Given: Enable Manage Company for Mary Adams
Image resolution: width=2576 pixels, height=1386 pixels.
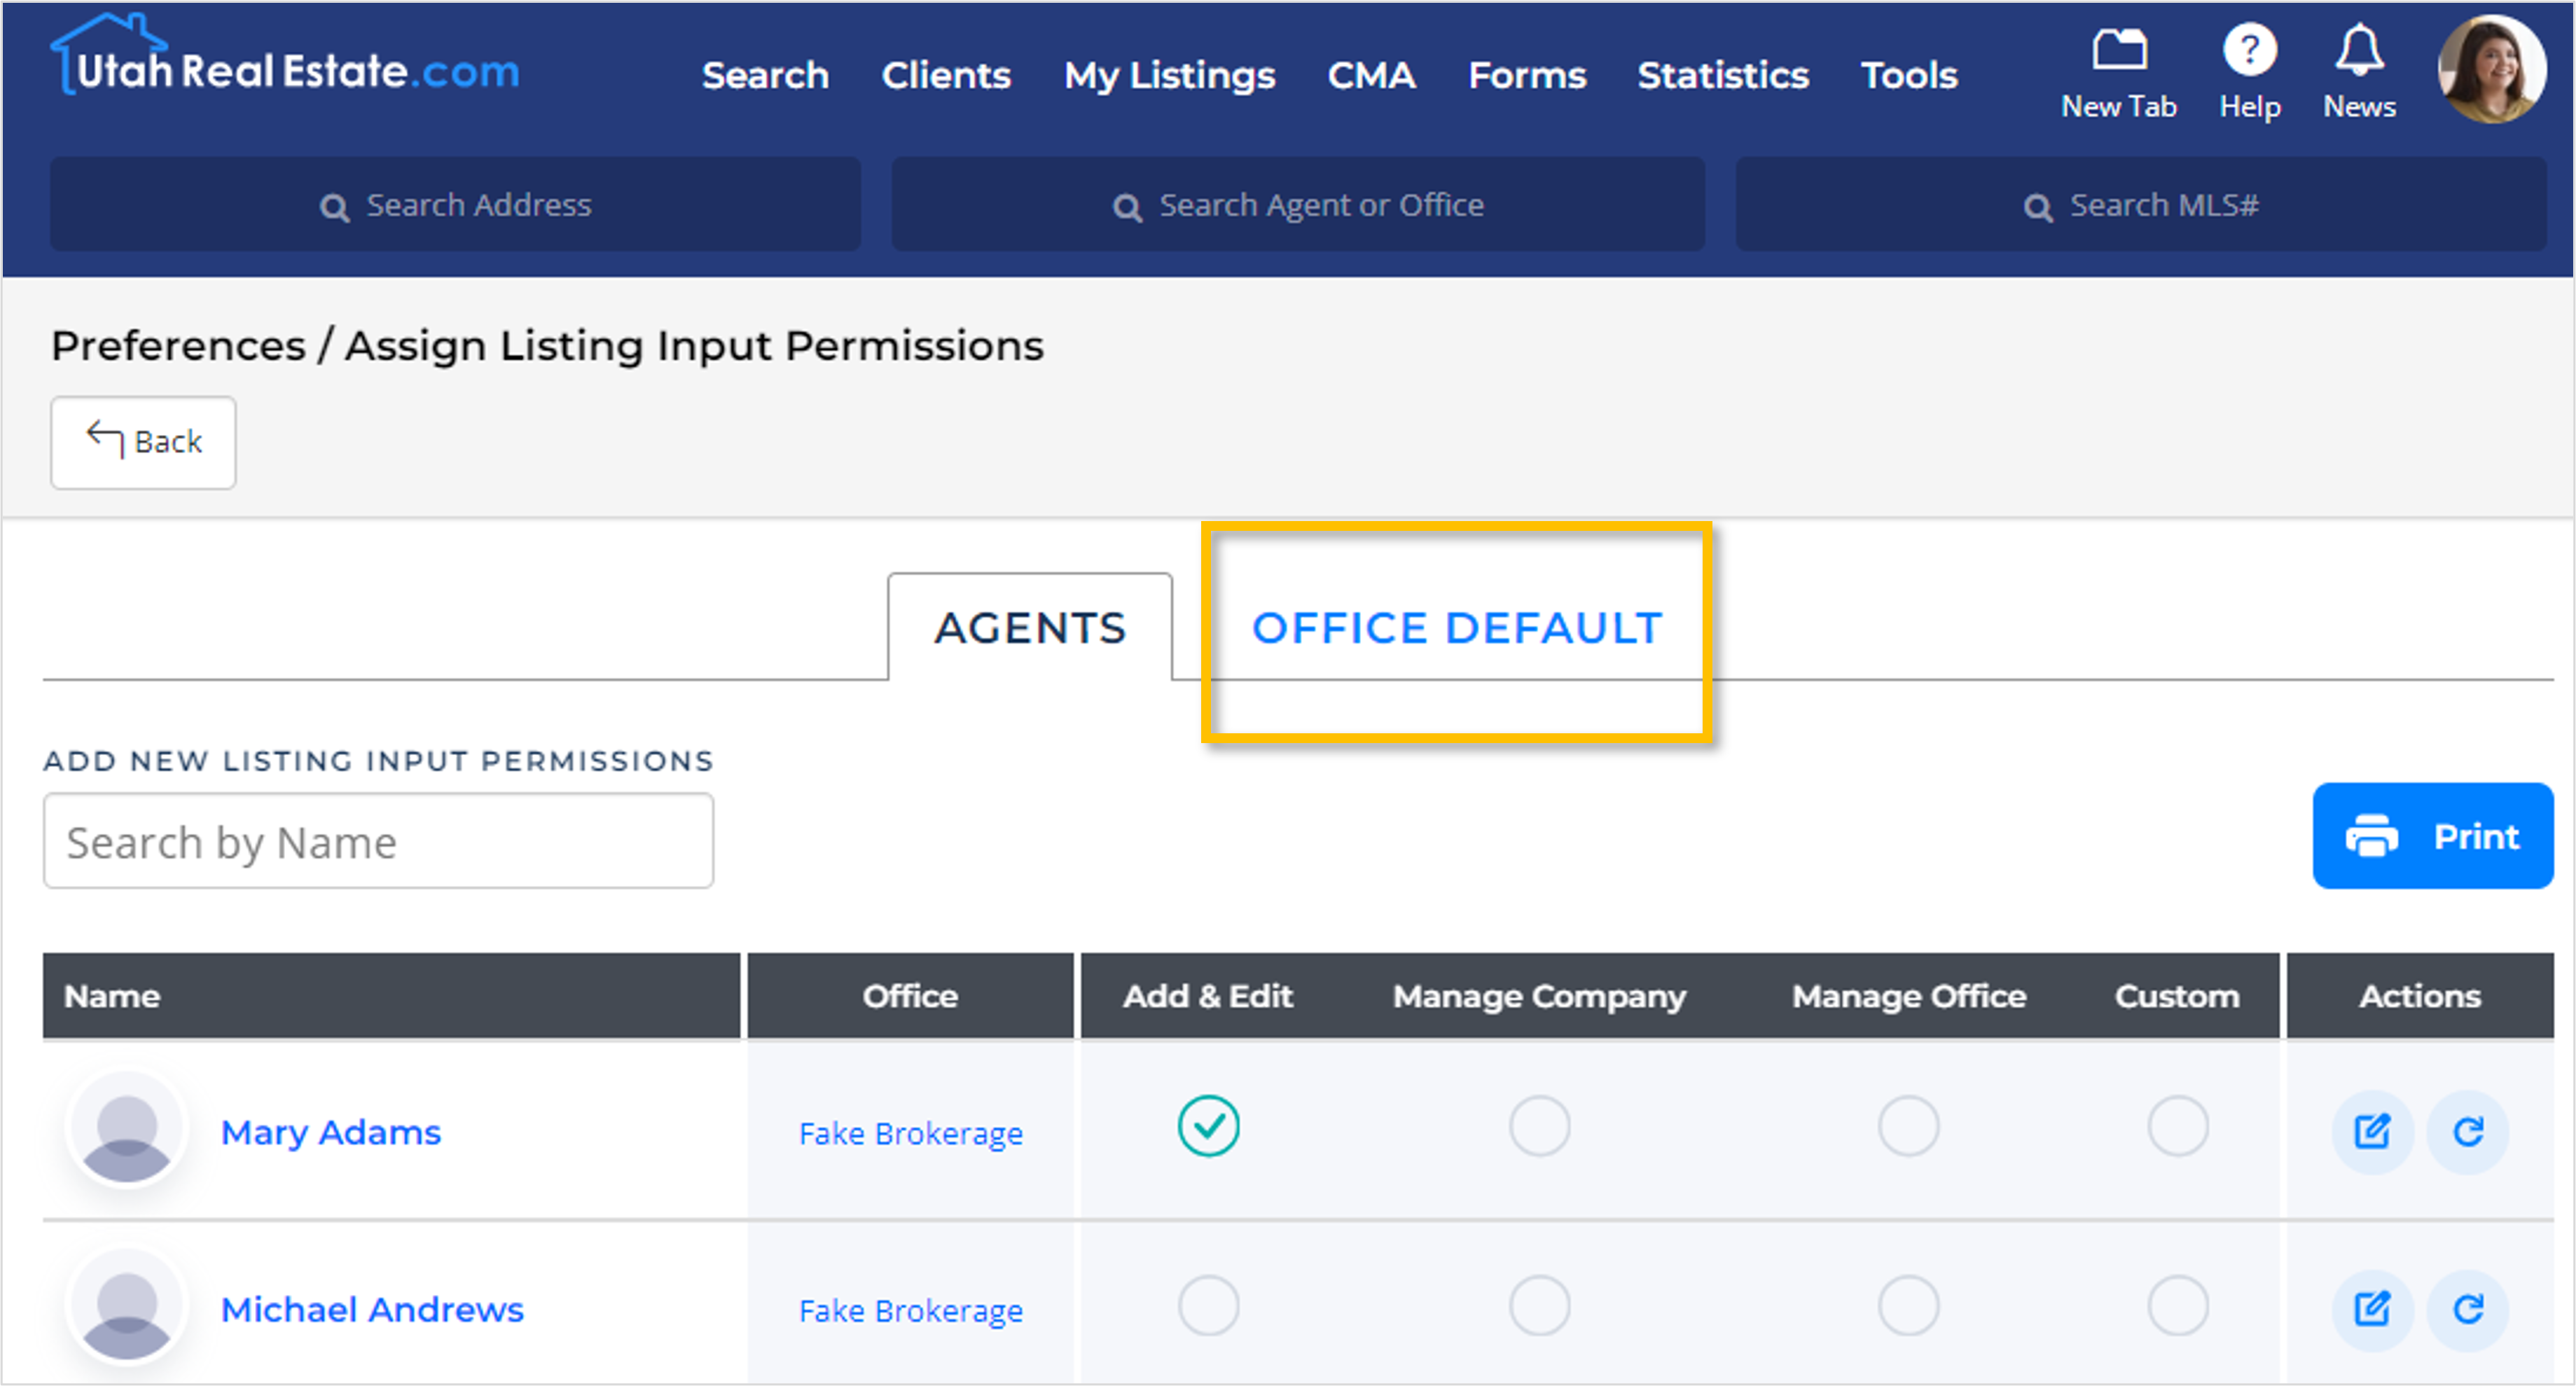Looking at the screenshot, I should (1539, 1126).
